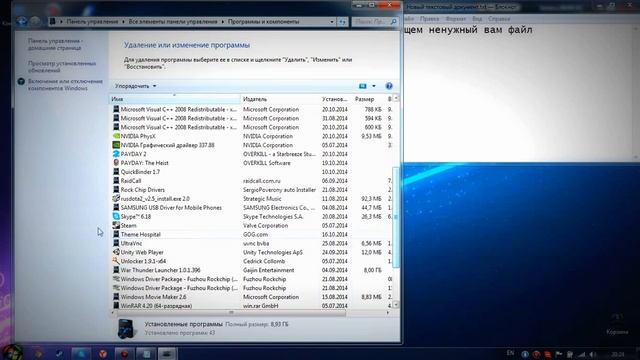Click the shield icon beside Windows components
Image resolution: width=640 pixels, height=360 pixels.
(x=21, y=82)
